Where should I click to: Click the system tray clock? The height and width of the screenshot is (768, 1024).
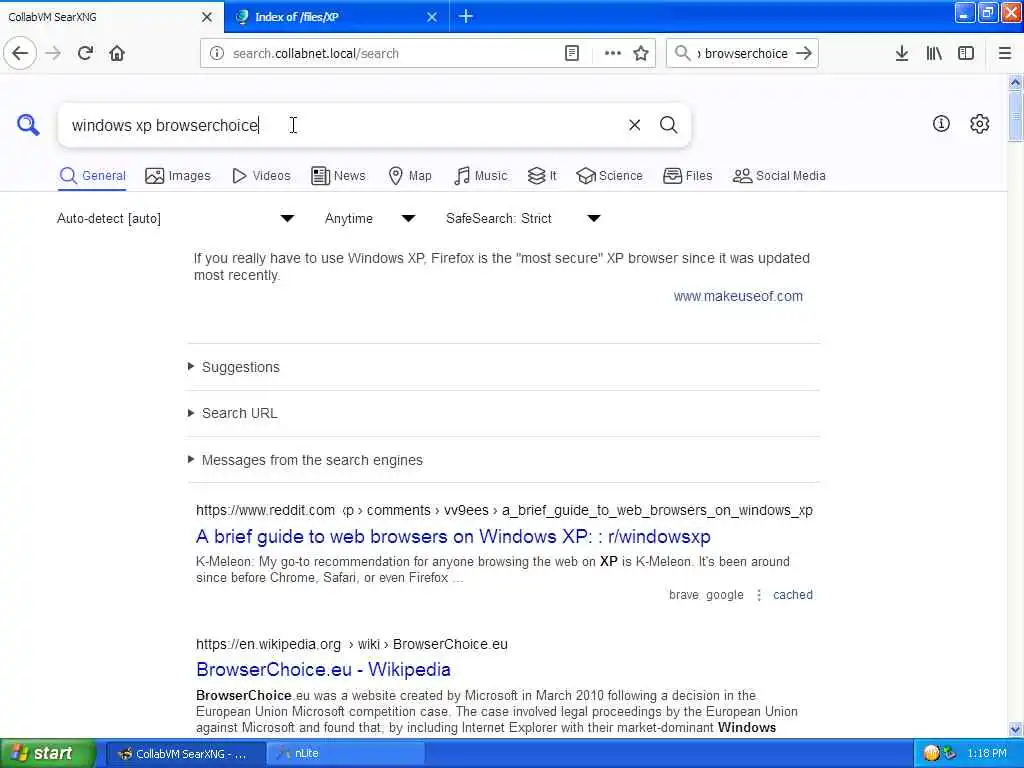(x=987, y=753)
